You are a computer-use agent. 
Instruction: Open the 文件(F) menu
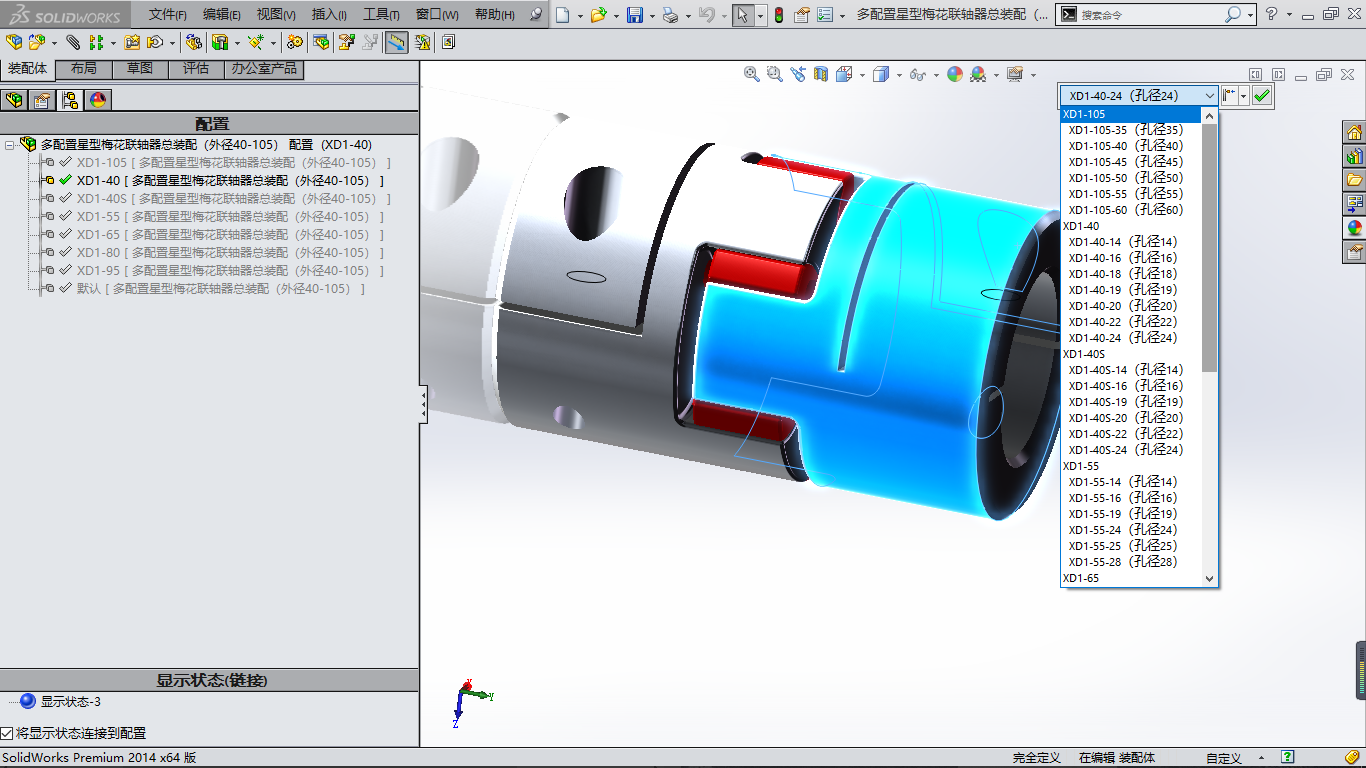pyautogui.click(x=168, y=15)
